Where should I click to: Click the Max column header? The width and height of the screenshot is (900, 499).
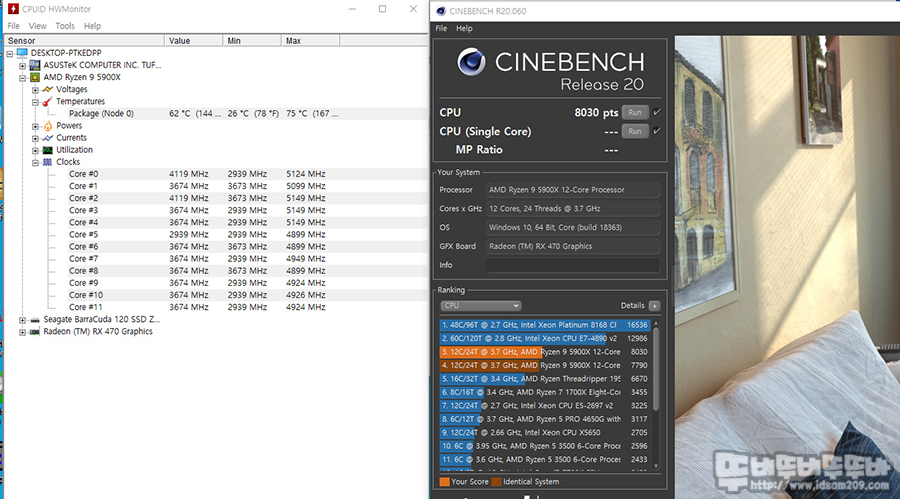[311, 41]
